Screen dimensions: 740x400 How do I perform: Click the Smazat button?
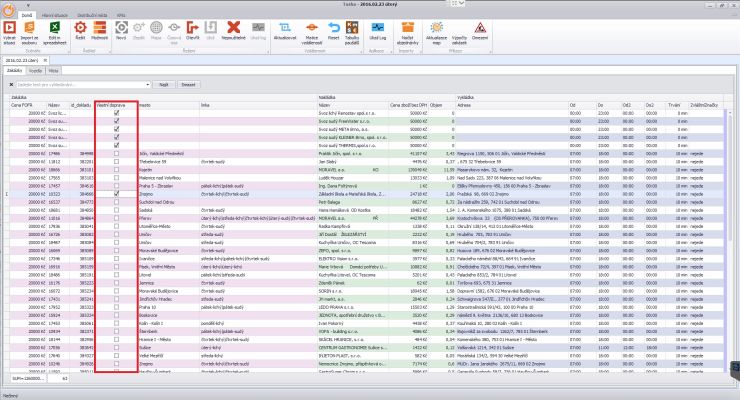[x=188, y=84]
